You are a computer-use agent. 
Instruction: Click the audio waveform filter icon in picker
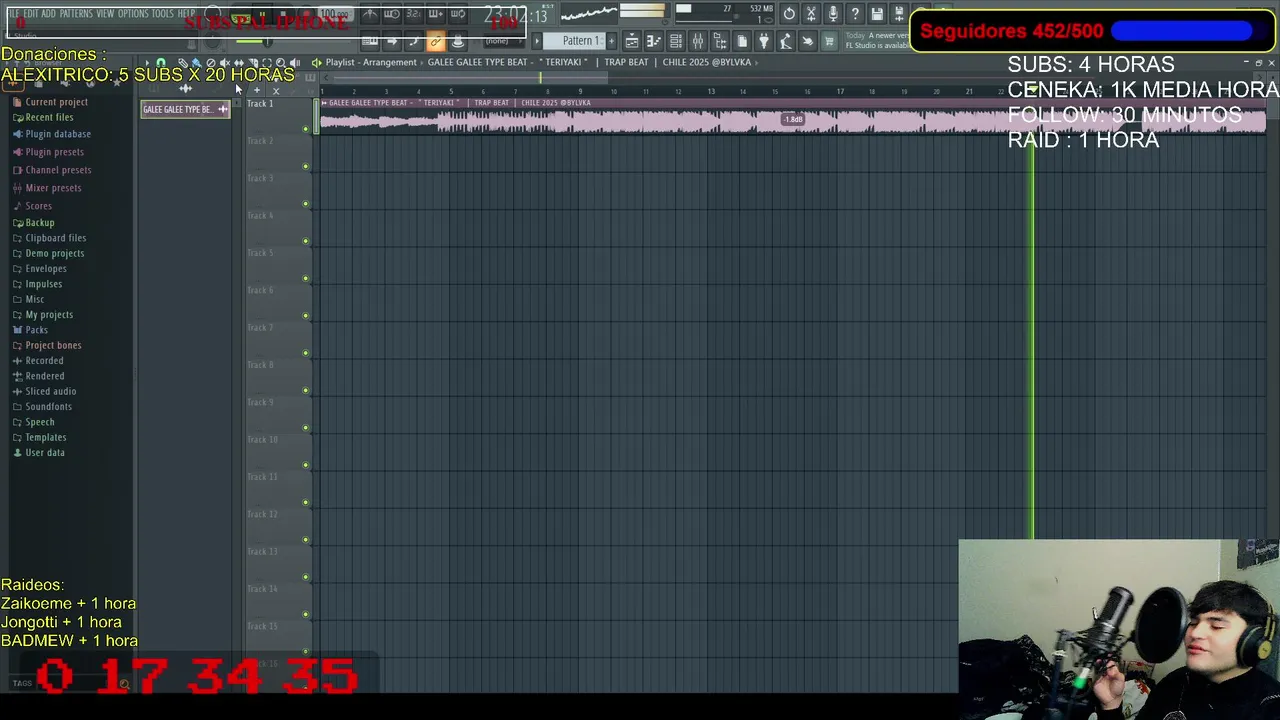point(186,89)
